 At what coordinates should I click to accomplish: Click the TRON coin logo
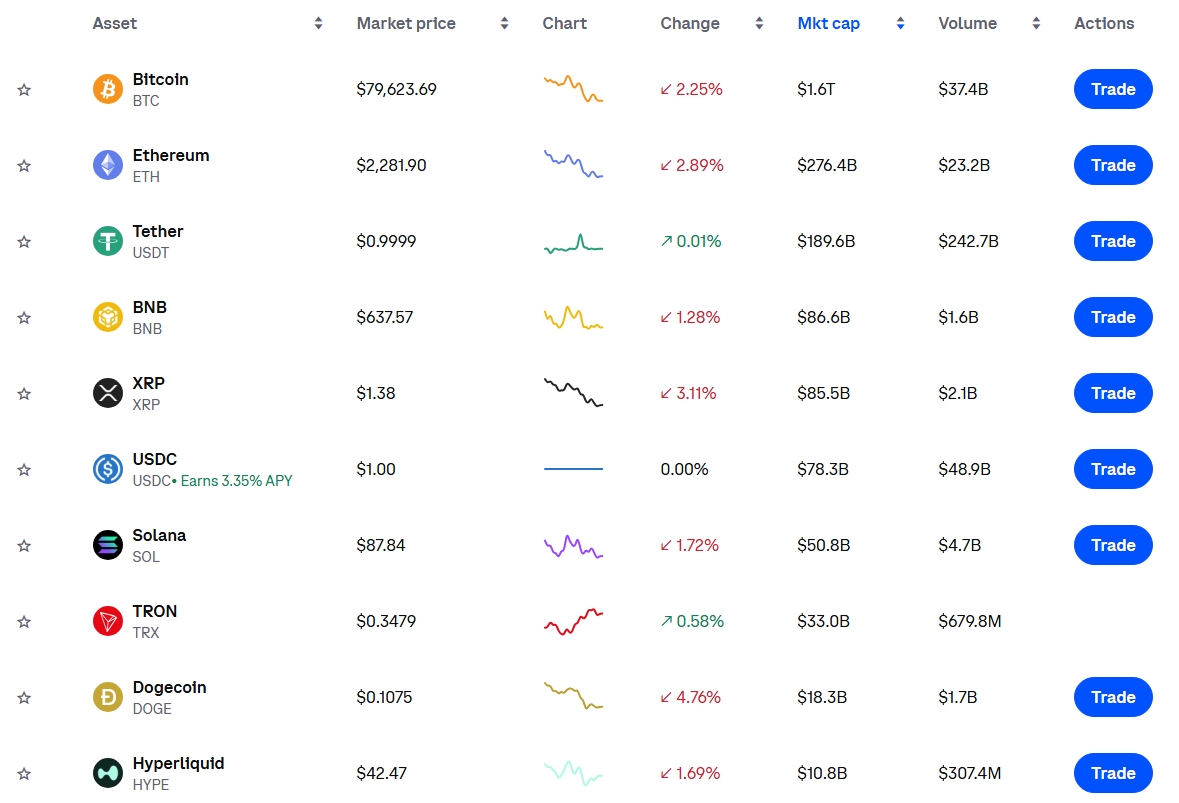coord(108,621)
